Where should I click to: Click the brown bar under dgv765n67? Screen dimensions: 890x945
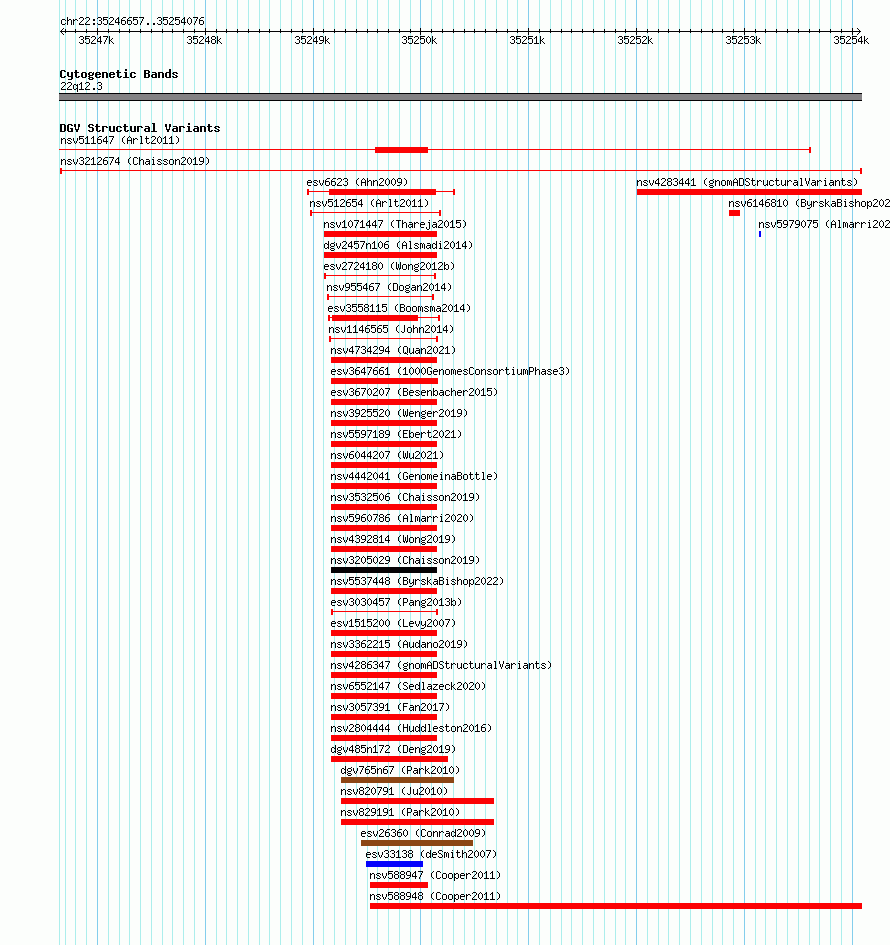(x=397, y=780)
